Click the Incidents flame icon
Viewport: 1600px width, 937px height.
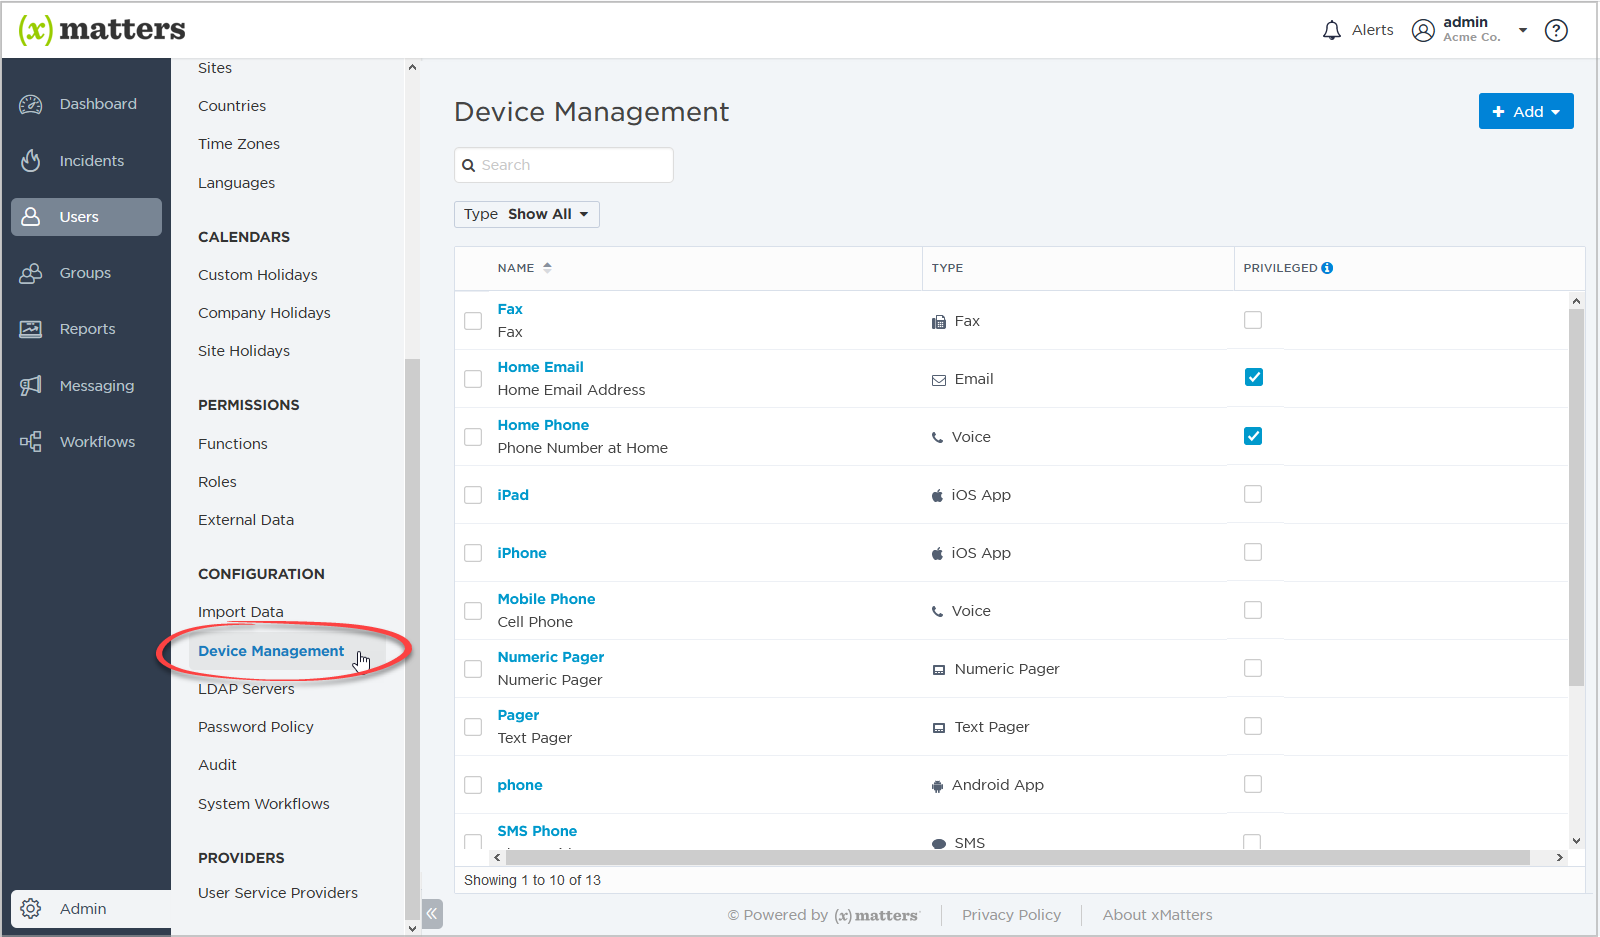[31, 160]
